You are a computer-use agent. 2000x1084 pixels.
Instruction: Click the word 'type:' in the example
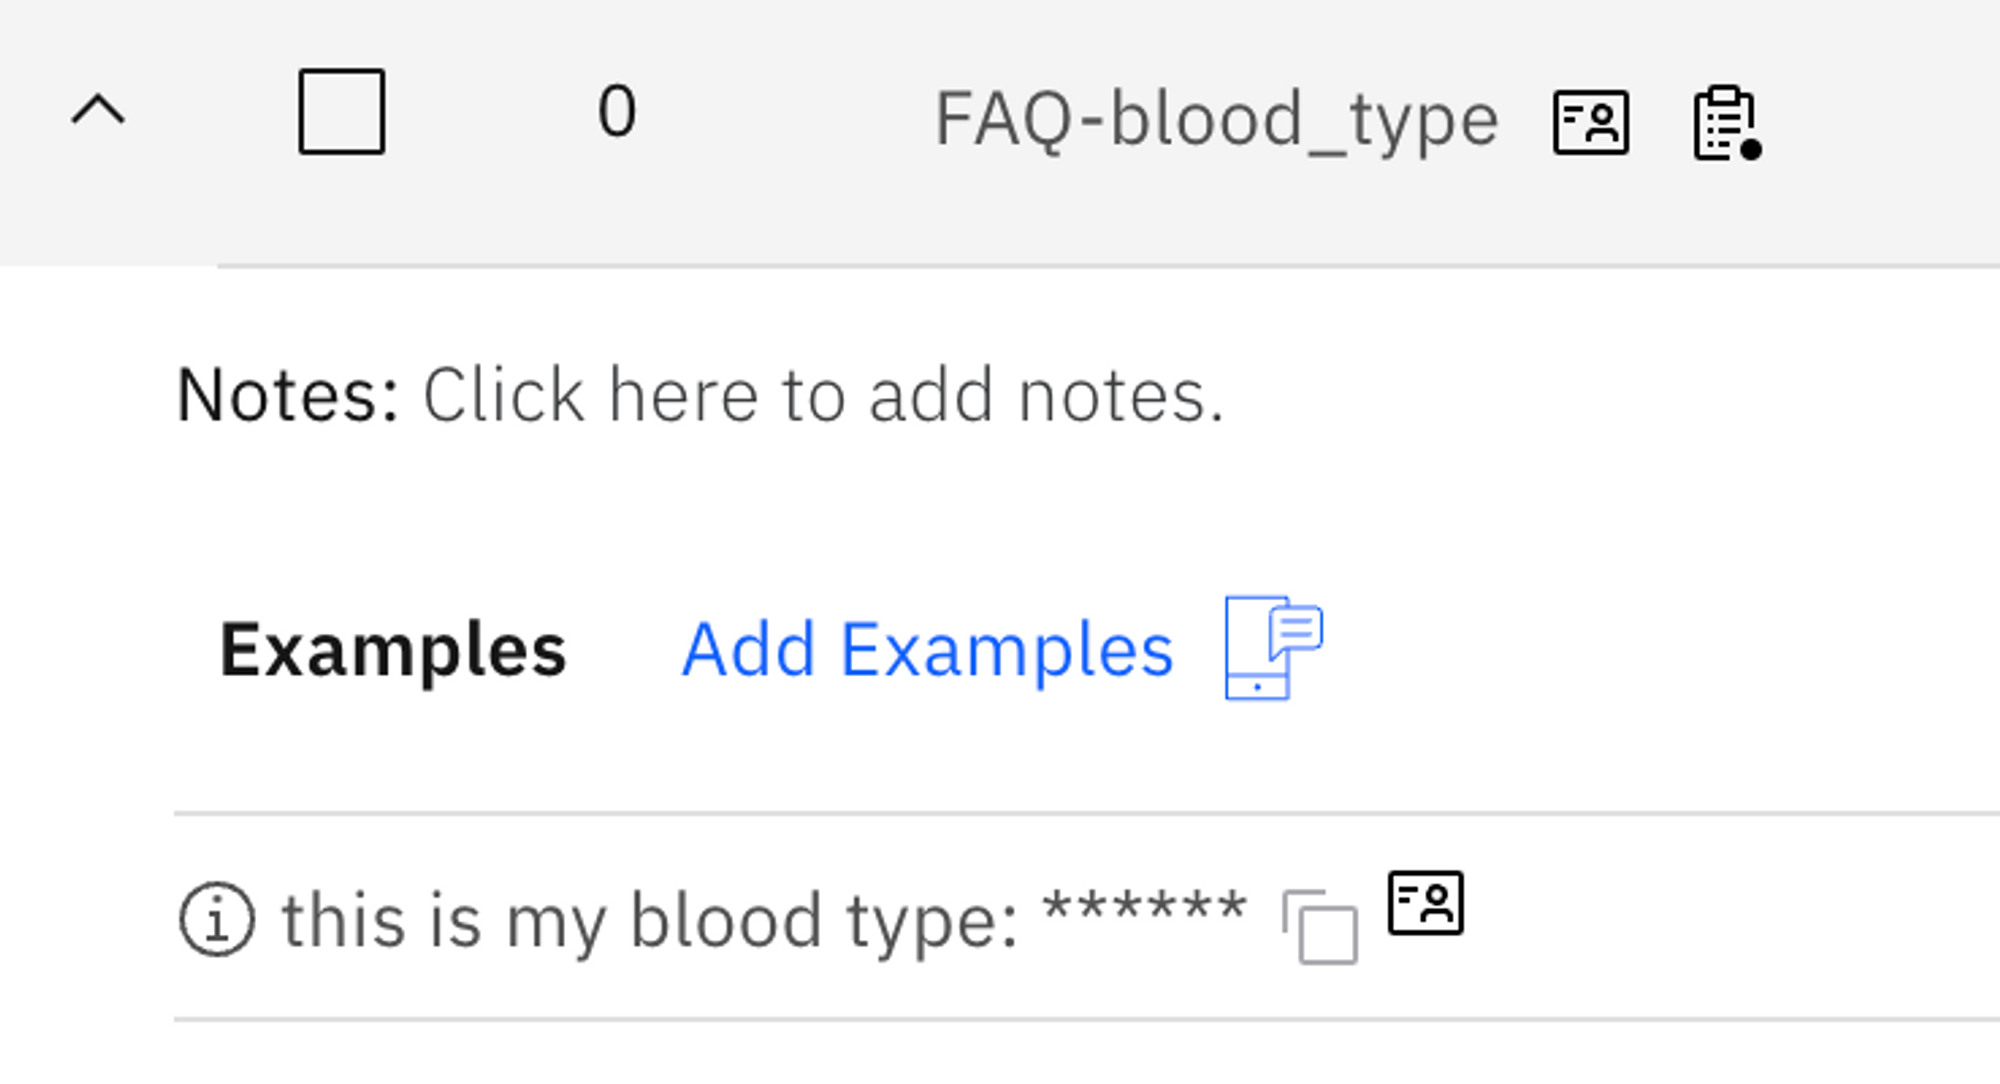tap(932, 920)
